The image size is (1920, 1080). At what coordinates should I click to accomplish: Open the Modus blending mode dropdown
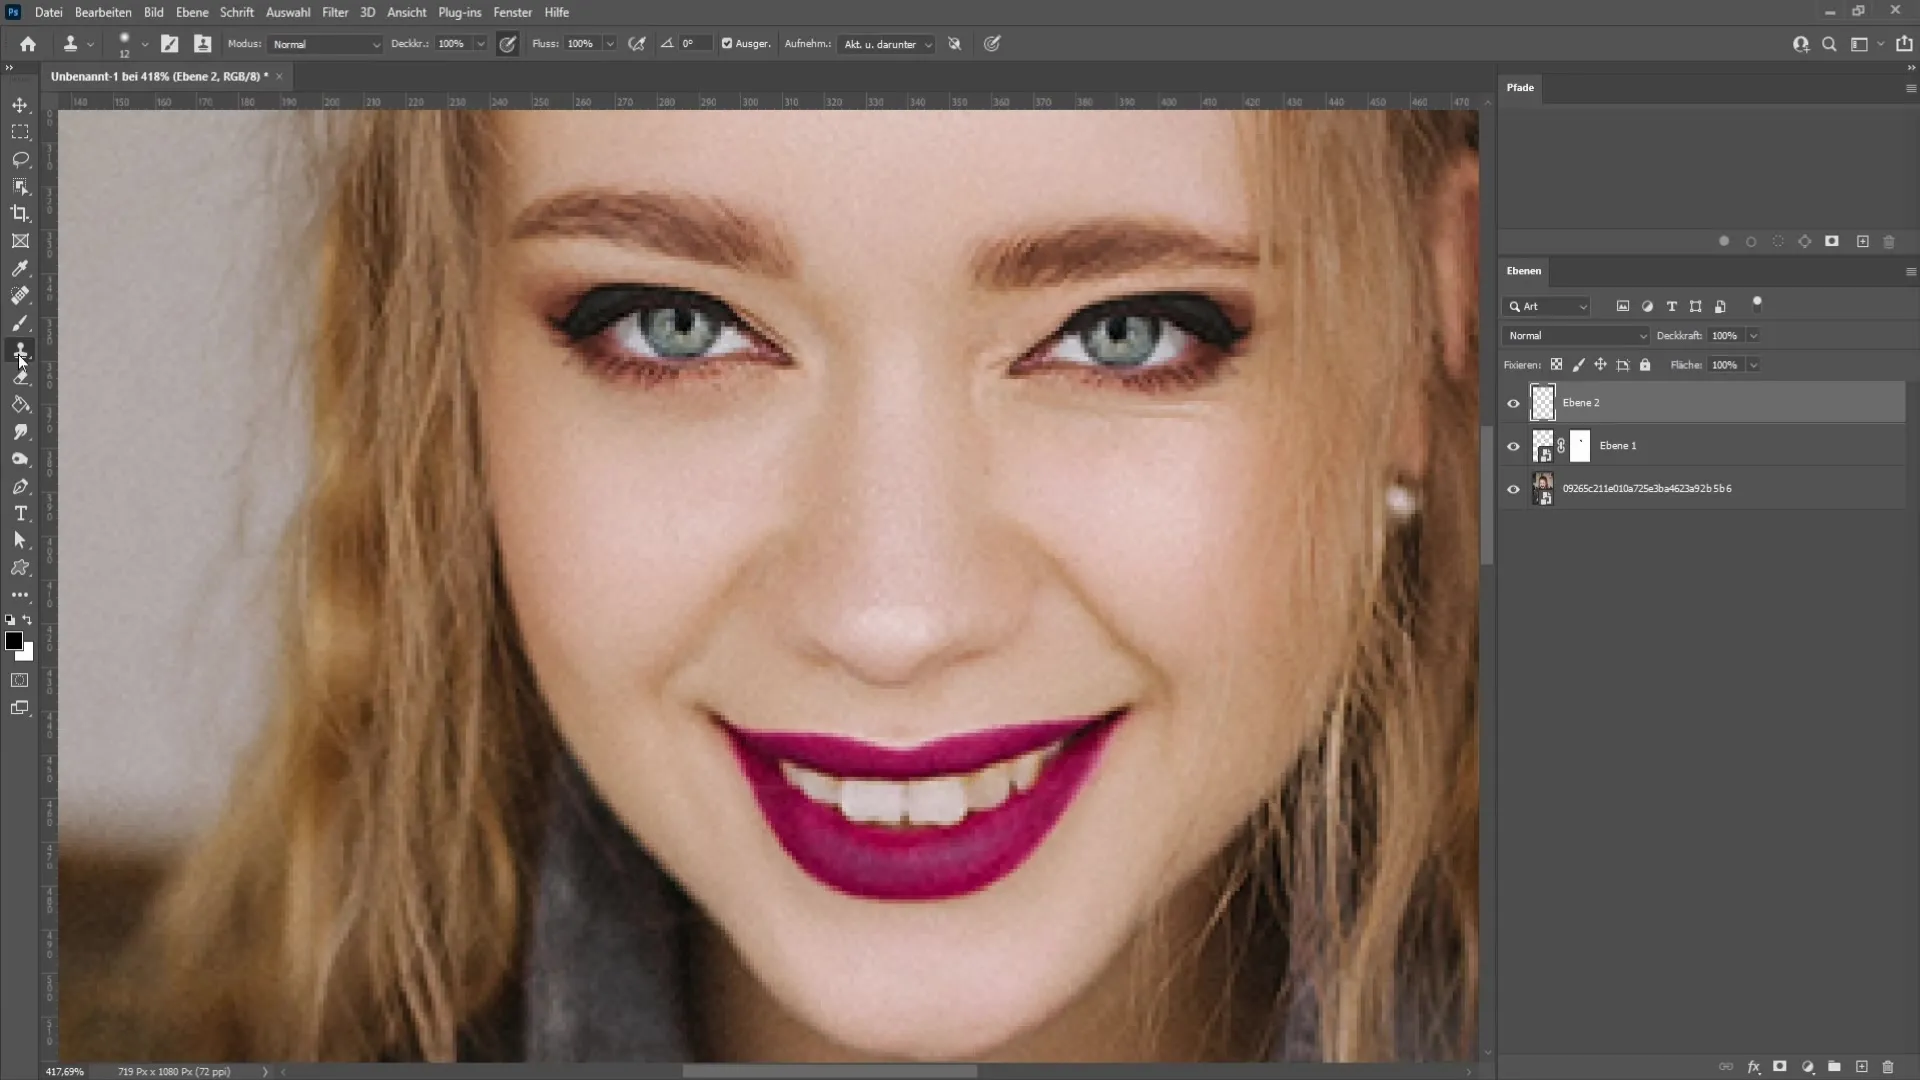click(322, 44)
